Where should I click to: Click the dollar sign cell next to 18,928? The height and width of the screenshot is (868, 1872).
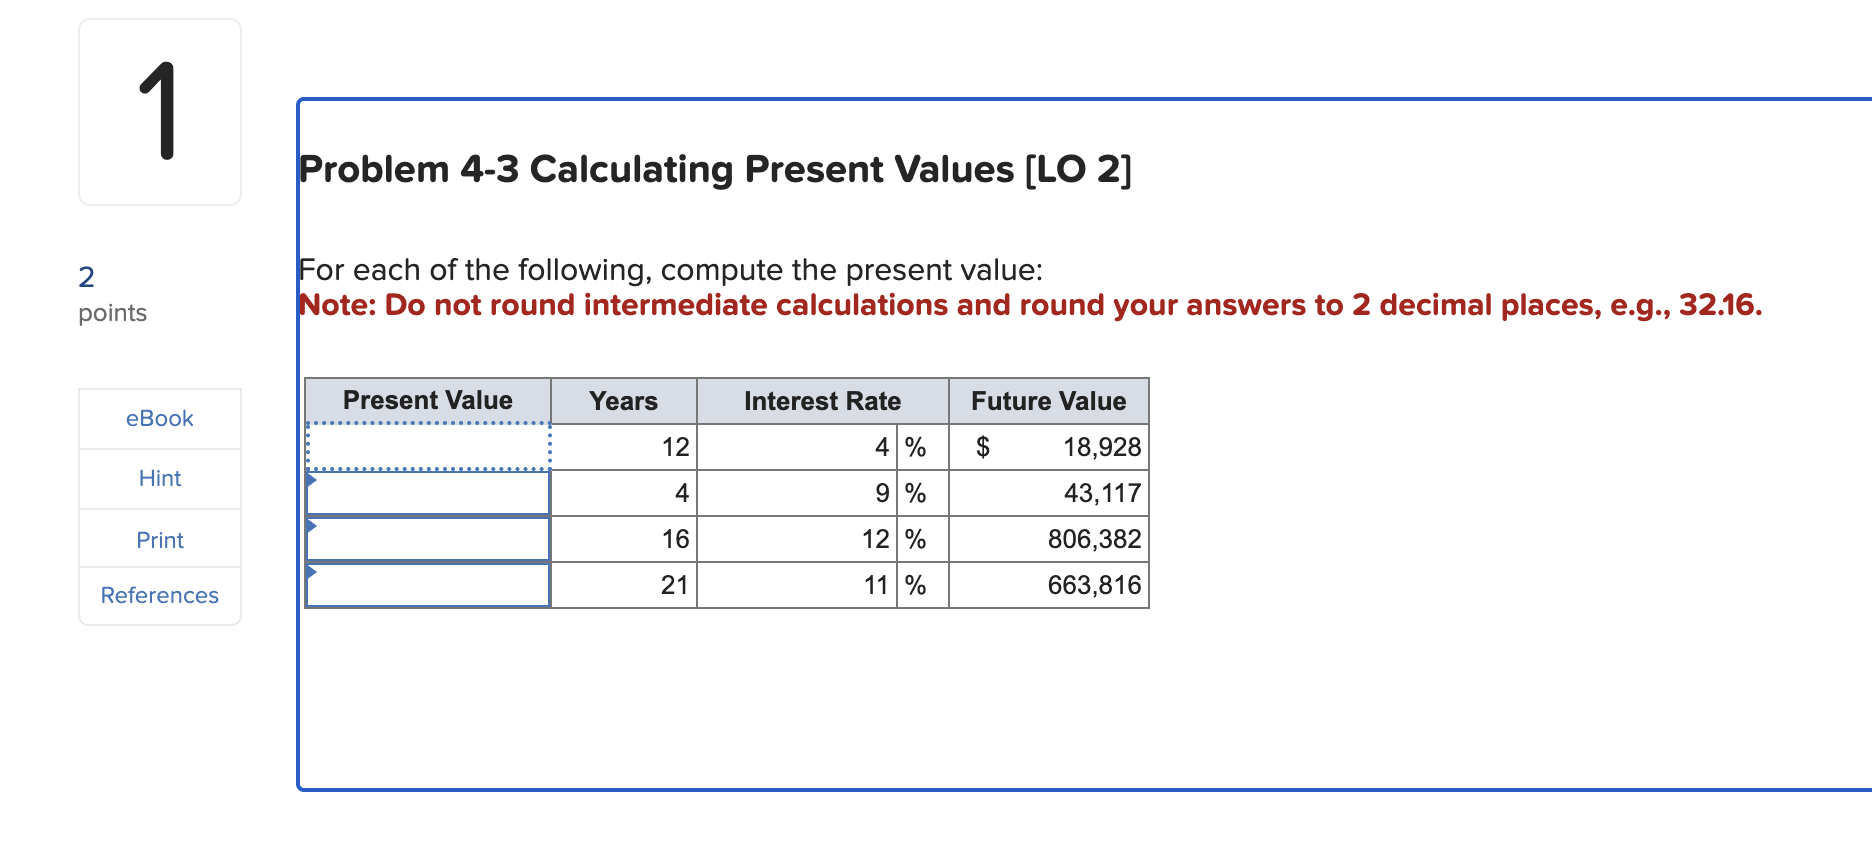point(983,447)
